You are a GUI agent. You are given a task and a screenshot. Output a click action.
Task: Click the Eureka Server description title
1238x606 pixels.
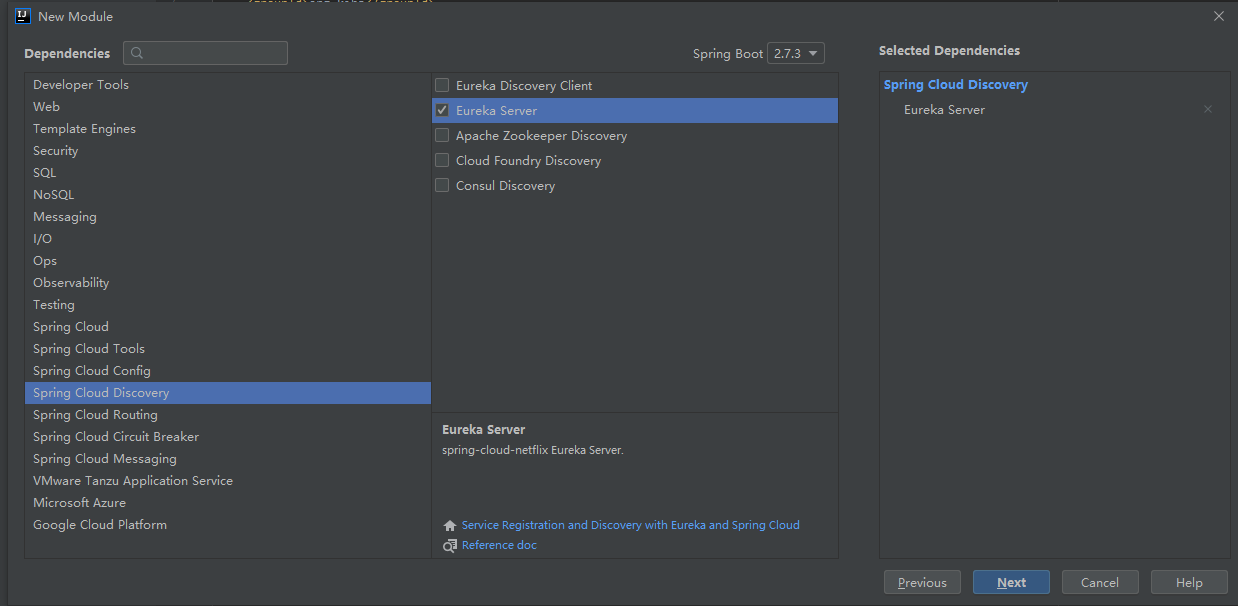coord(483,430)
